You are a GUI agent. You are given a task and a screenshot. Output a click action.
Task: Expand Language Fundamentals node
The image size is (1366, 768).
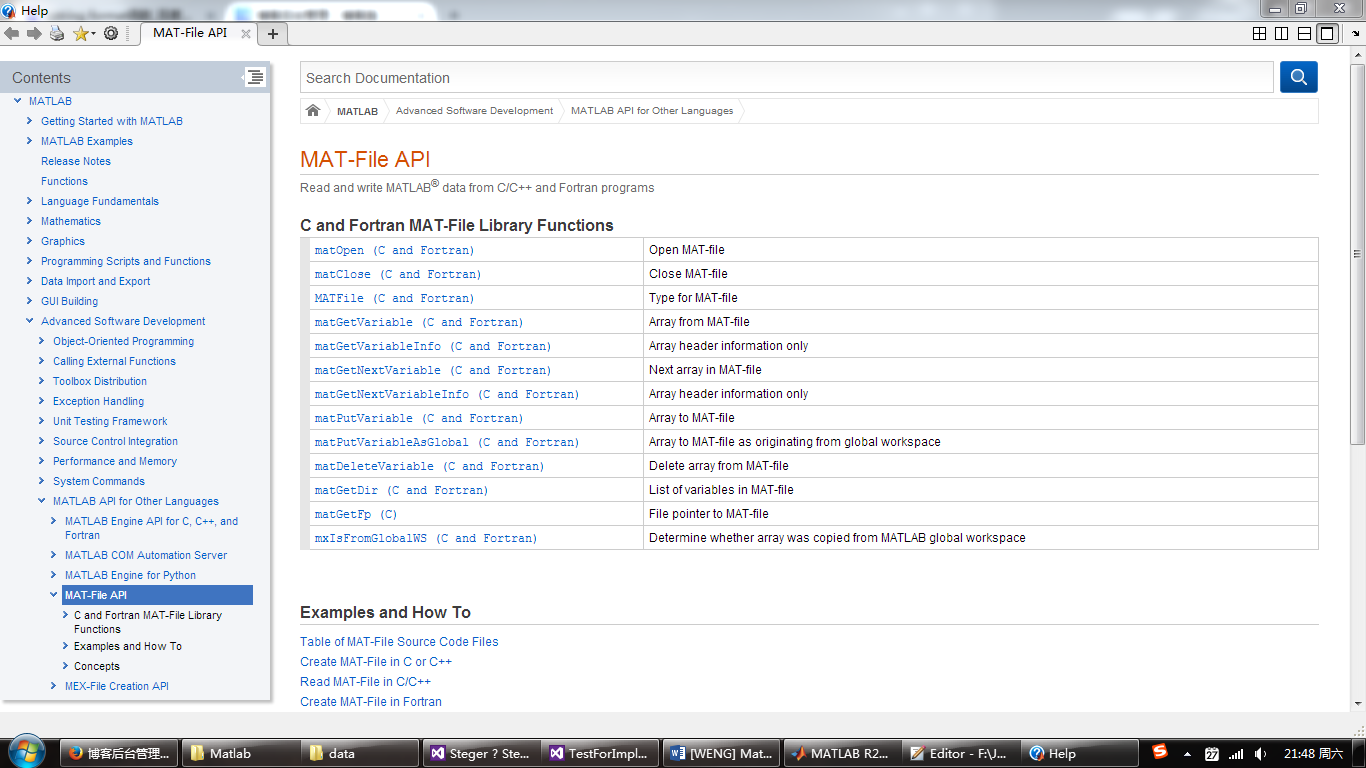(30, 201)
